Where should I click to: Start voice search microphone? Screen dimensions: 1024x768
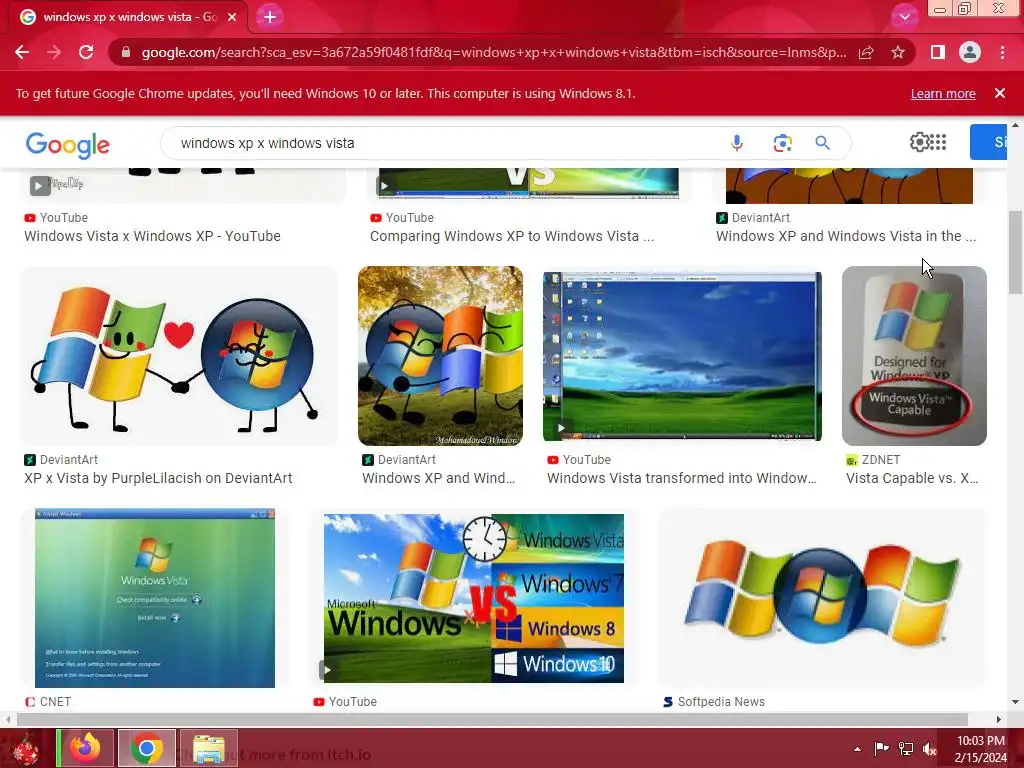click(x=737, y=143)
